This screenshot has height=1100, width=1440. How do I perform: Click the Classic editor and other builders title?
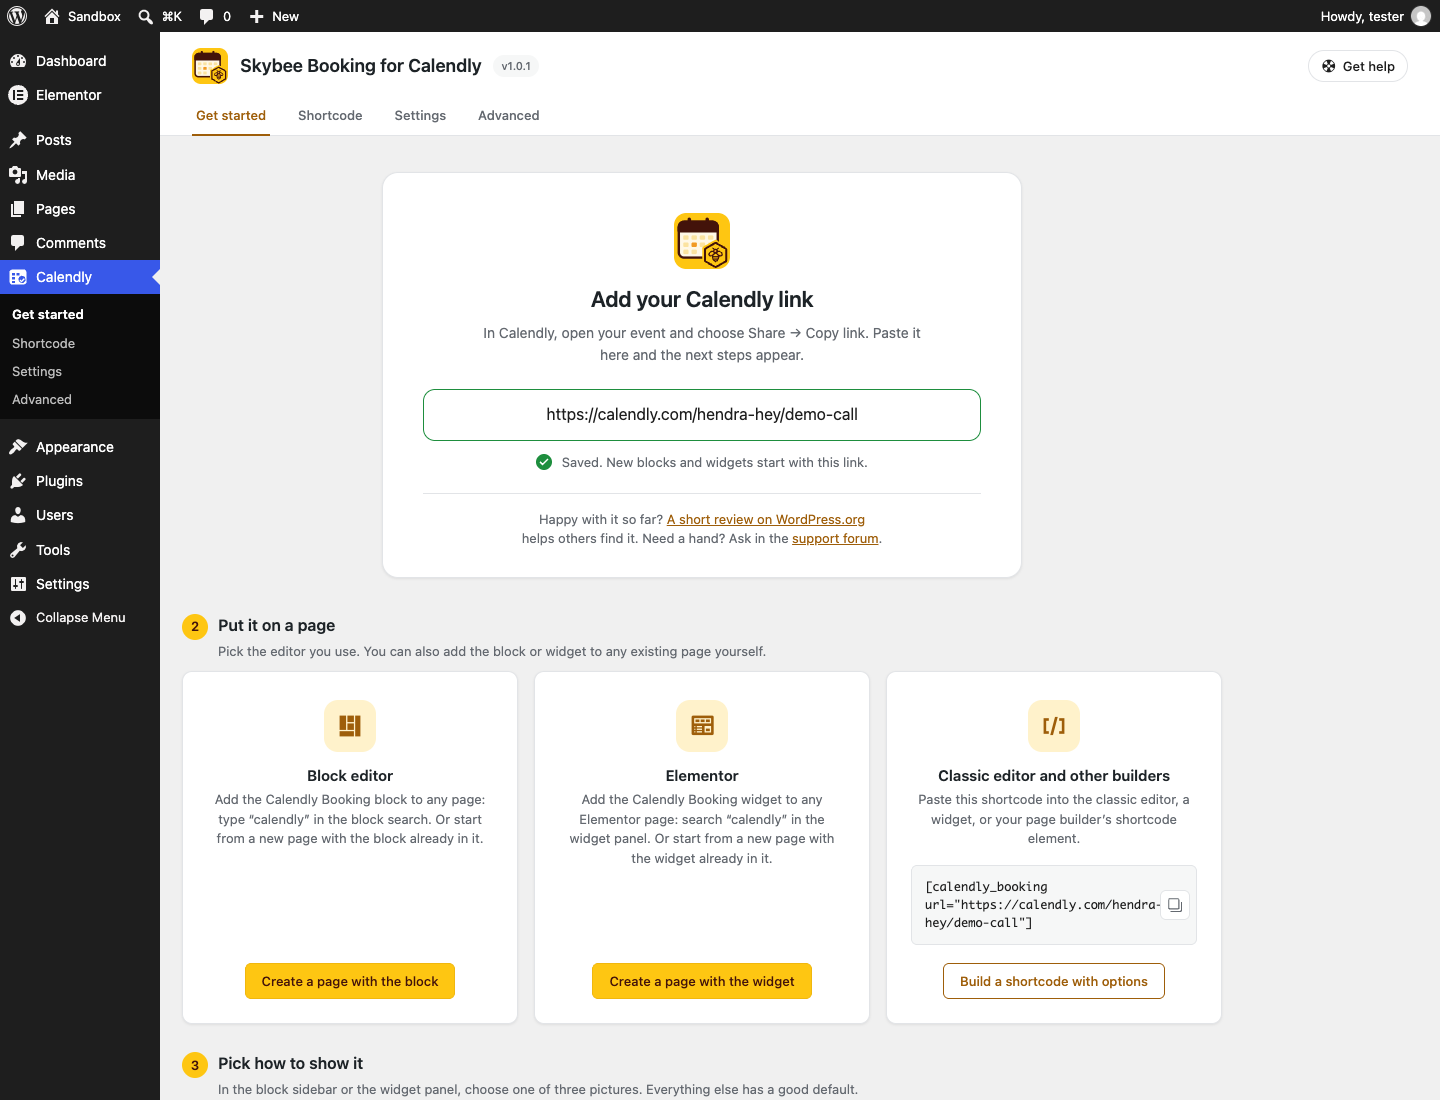1054,776
